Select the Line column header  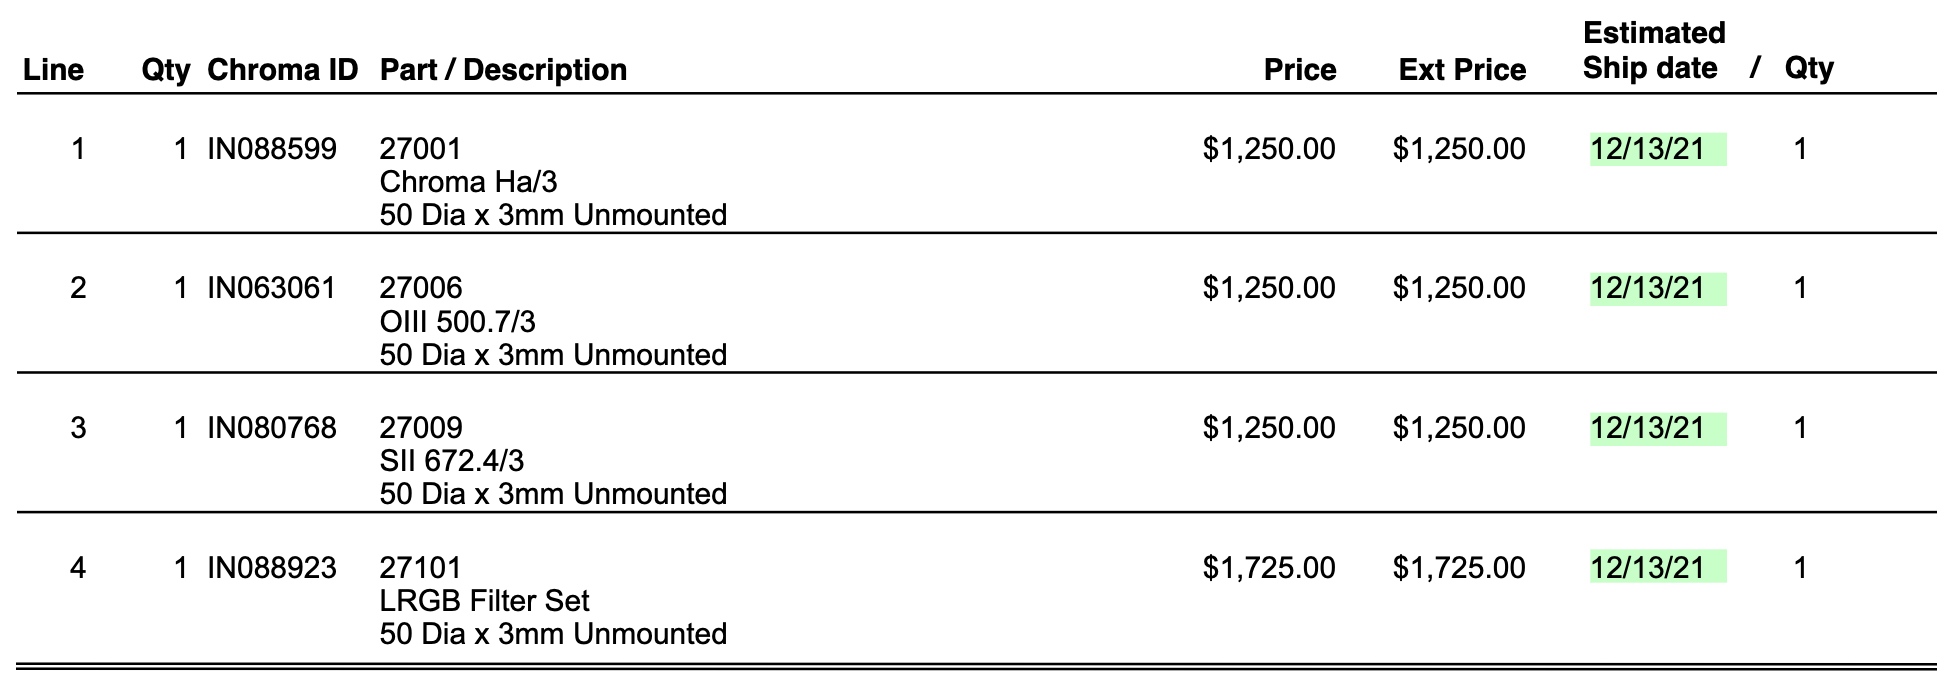pos(54,69)
